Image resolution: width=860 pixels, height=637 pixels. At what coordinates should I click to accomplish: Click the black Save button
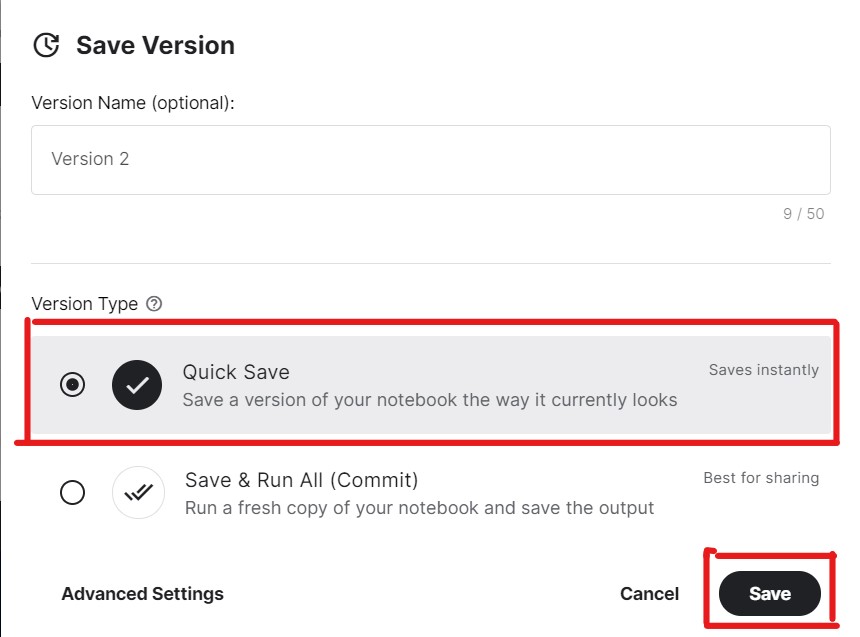pos(770,594)
